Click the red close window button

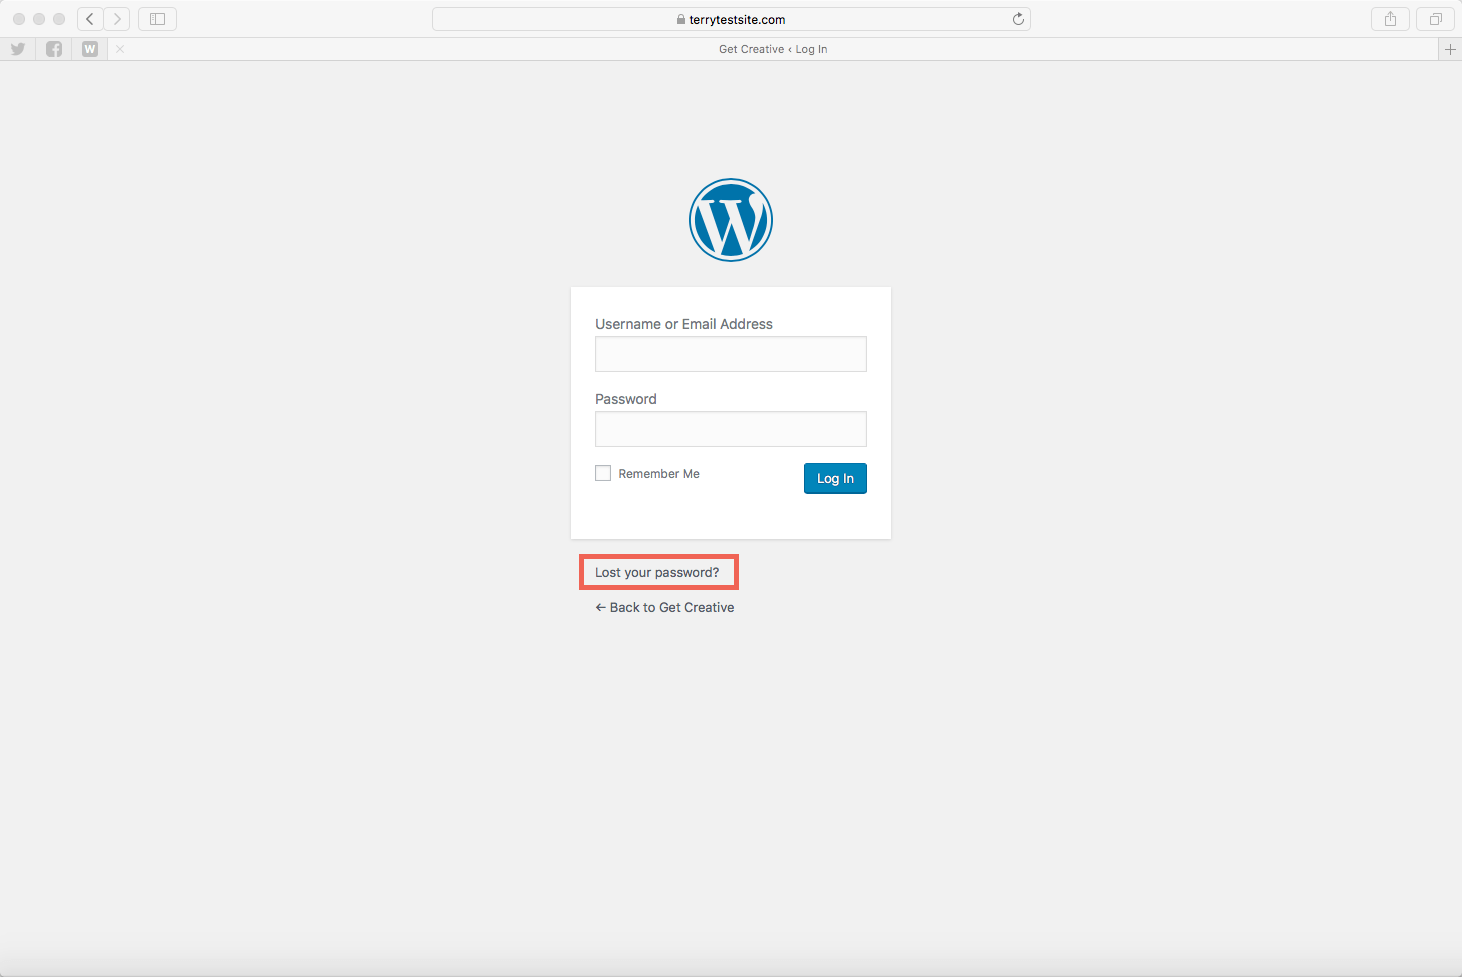click(19, 19)
